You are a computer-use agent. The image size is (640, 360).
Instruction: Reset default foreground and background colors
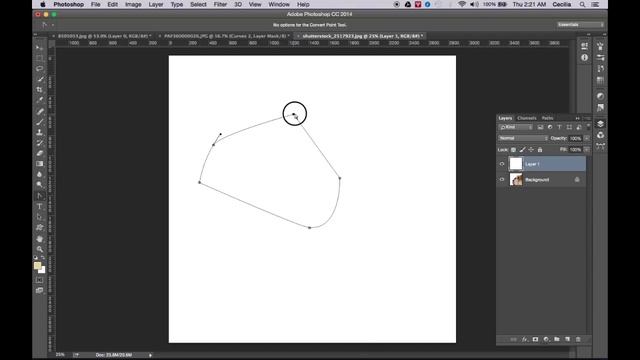36,258
